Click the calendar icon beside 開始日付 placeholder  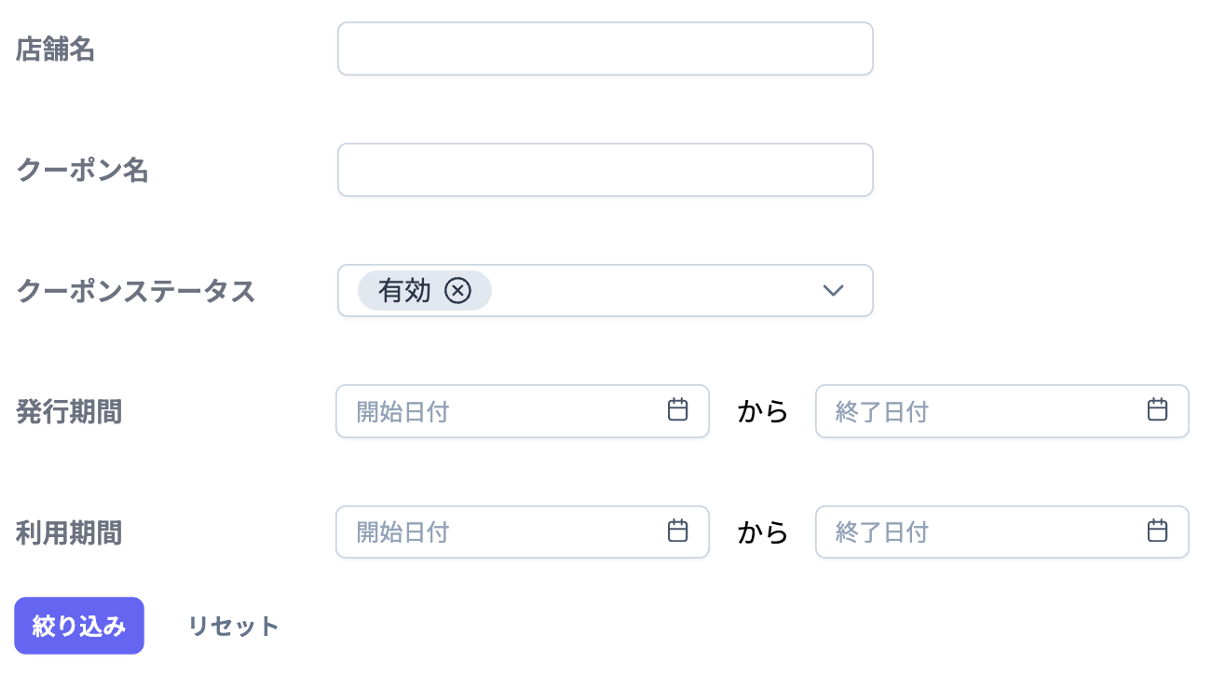click(x=679, y=410)
